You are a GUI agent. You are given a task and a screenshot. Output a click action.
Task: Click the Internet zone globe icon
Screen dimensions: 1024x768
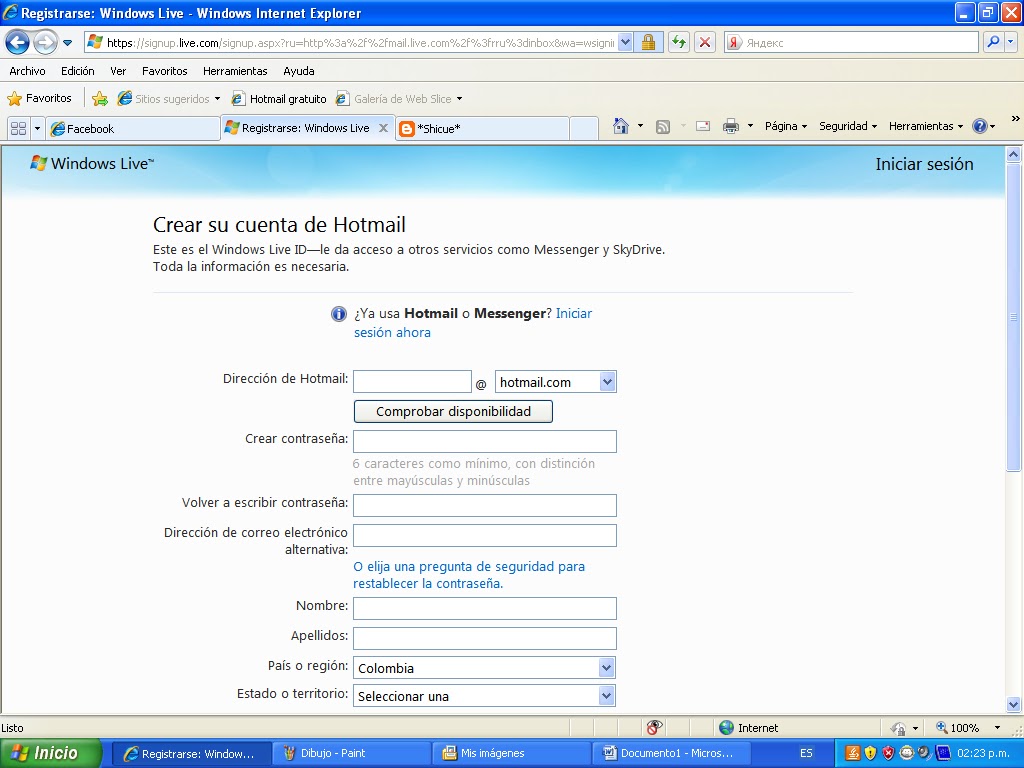(x=726, y=728)
